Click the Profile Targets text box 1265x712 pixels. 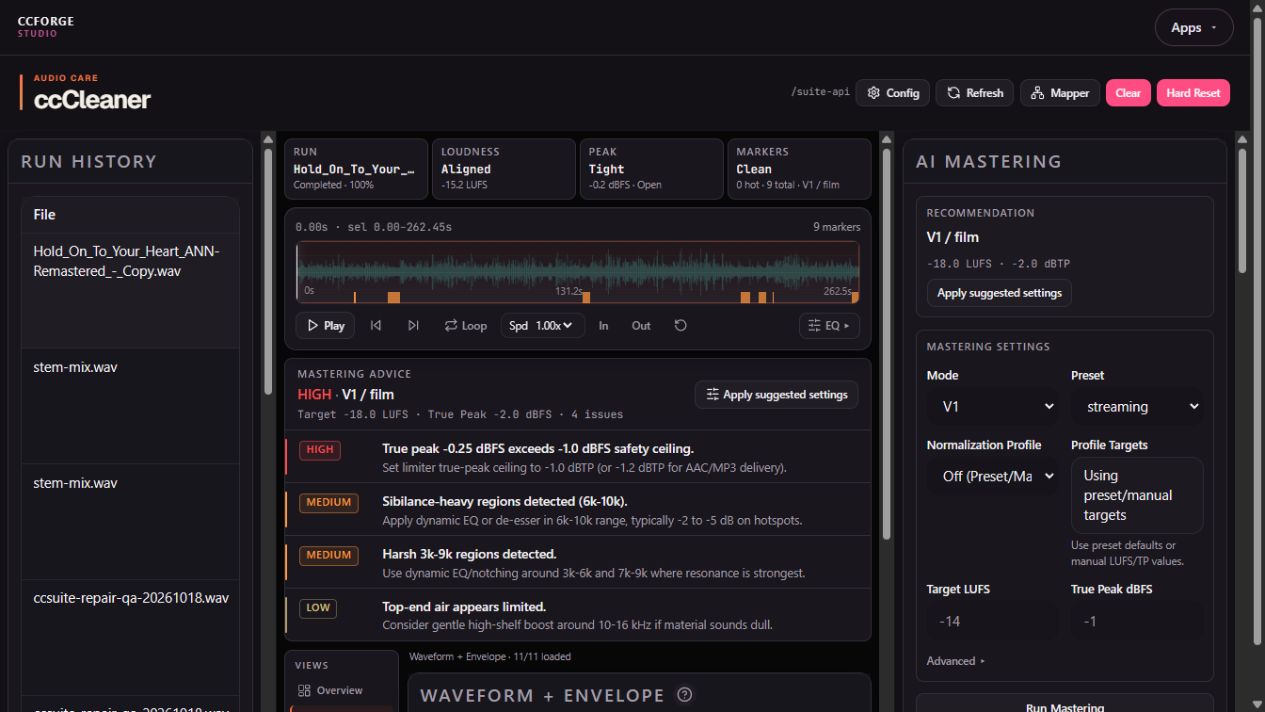click(x=1137, y=495)
